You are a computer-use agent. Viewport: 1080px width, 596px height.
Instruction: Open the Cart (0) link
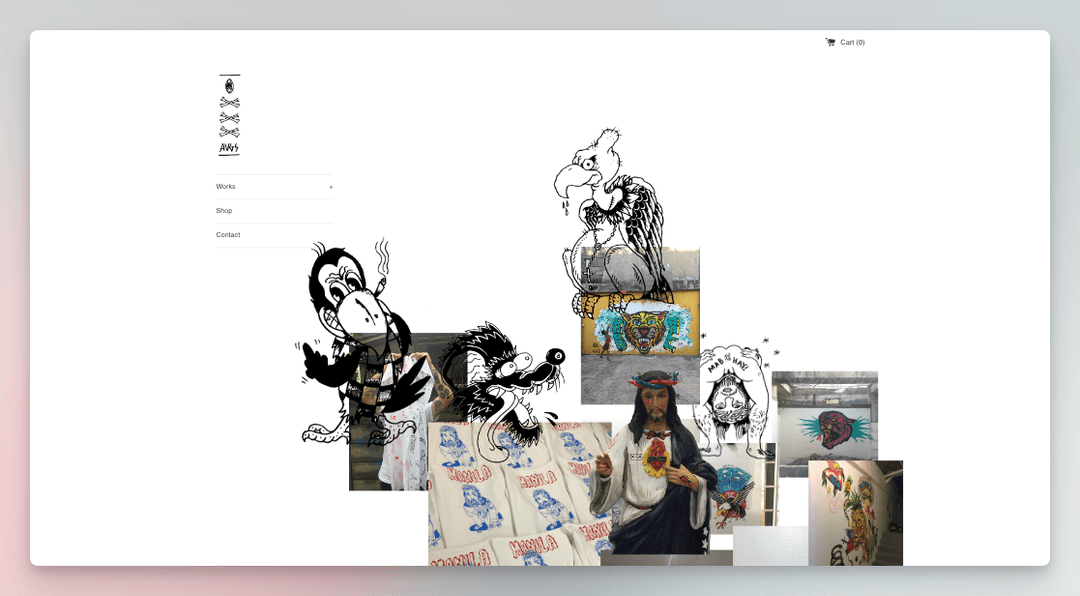(852, 42)
